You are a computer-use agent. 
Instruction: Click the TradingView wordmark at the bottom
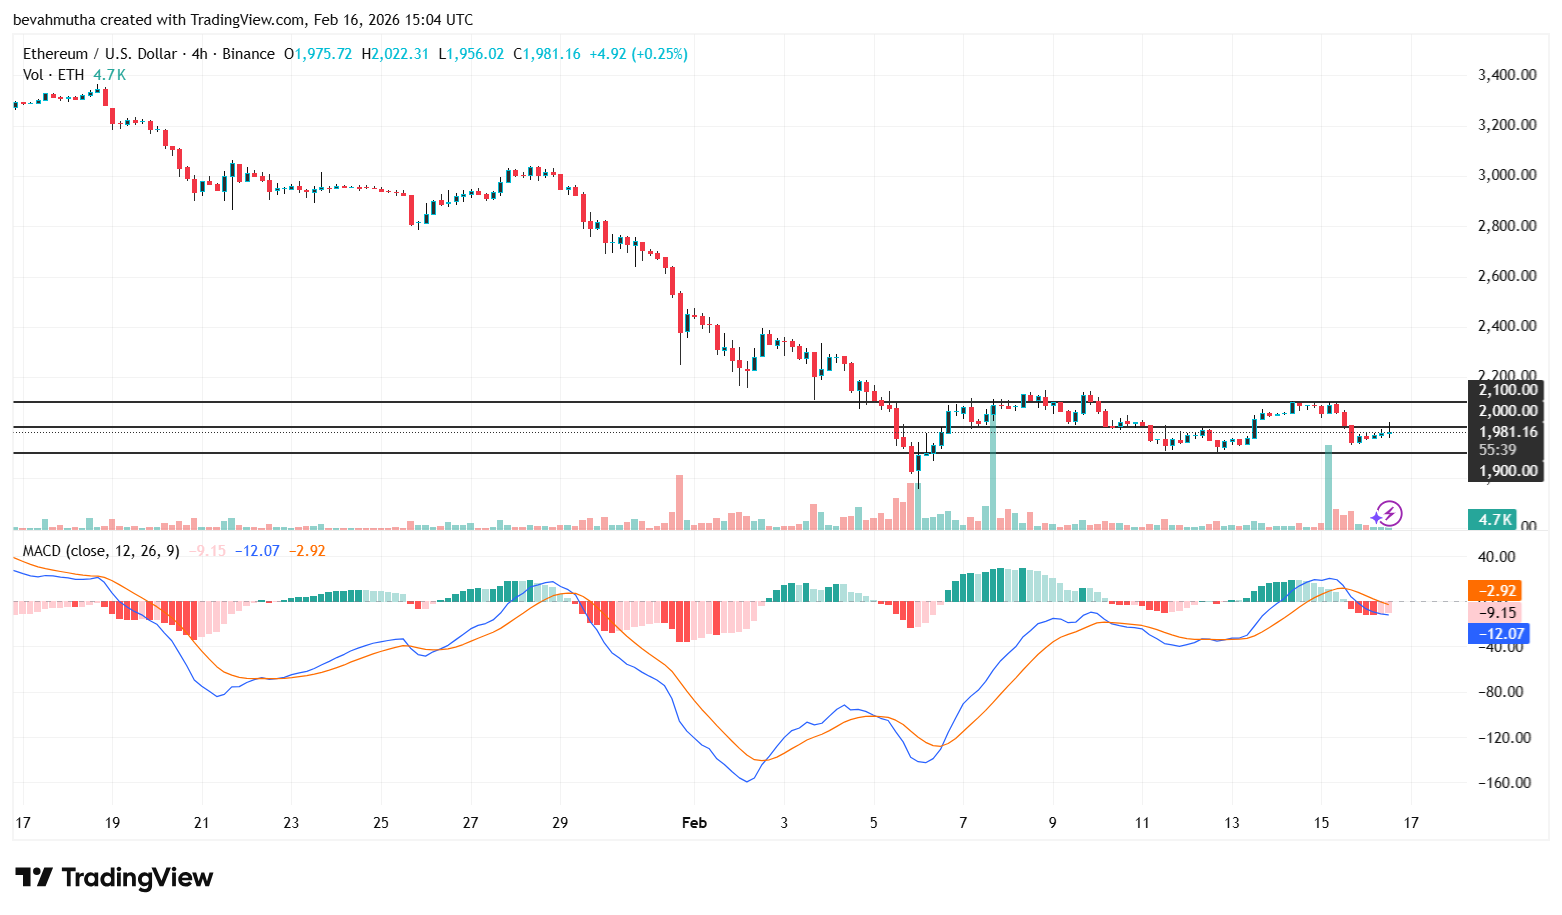(x=136, y=878)
